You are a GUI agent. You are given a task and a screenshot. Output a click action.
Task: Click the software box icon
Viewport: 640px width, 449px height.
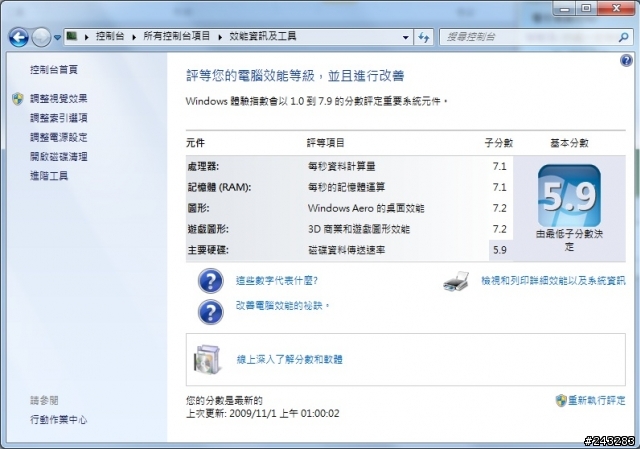(x=208, y=360)
